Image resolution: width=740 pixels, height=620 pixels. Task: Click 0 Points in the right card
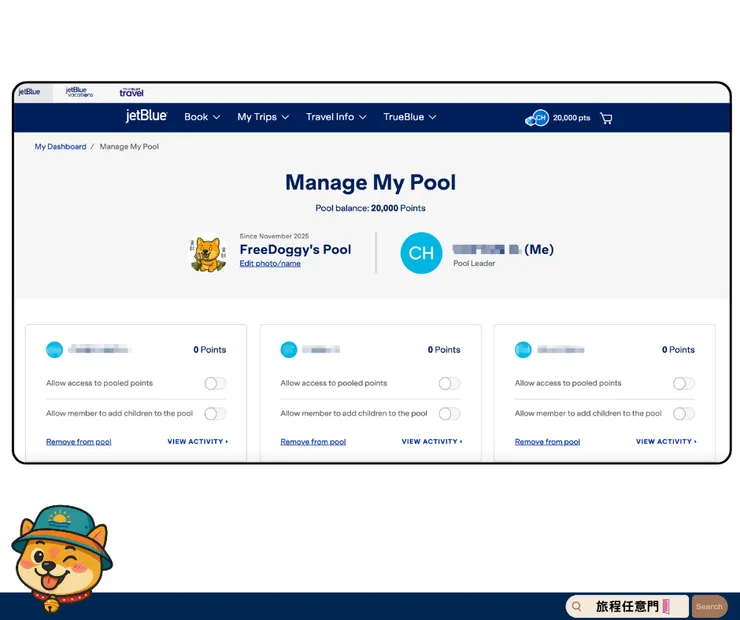point(678,350)
